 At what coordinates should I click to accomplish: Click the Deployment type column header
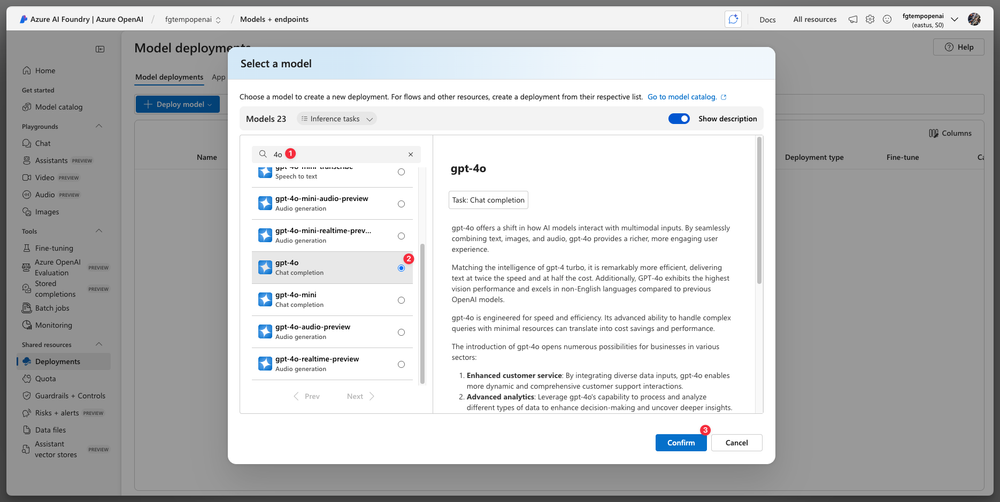click(814, 158)
